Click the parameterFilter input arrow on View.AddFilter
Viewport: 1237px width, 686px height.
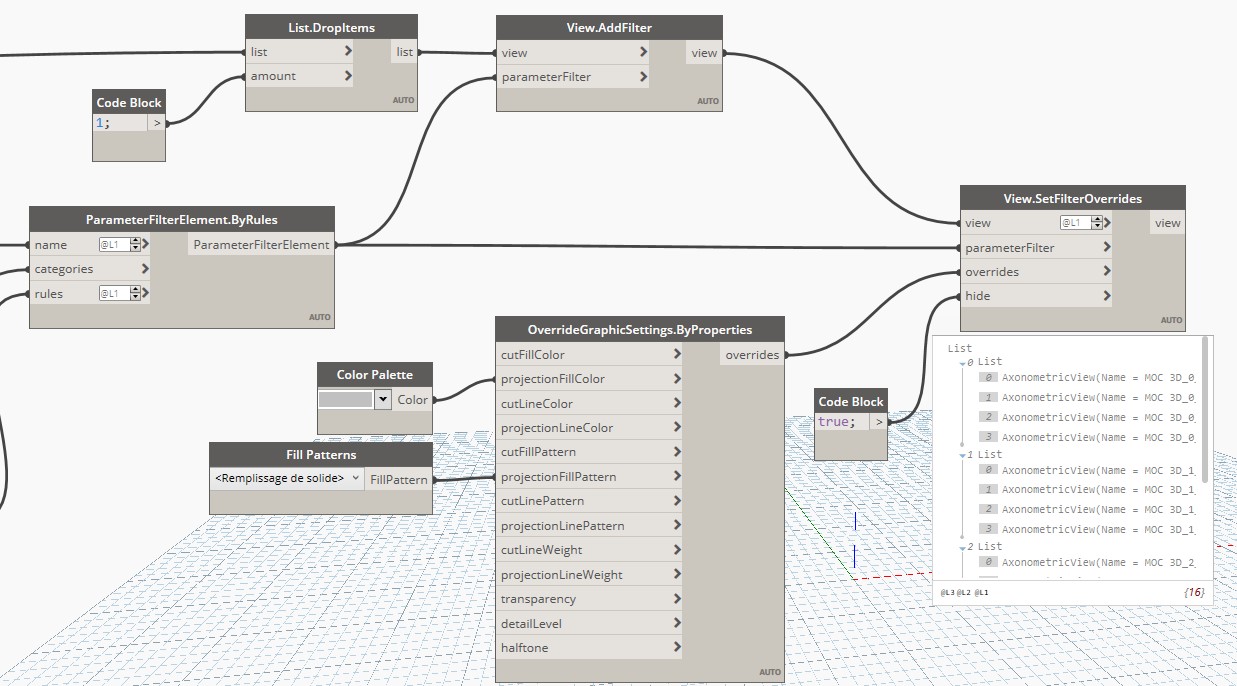point(645,76)
